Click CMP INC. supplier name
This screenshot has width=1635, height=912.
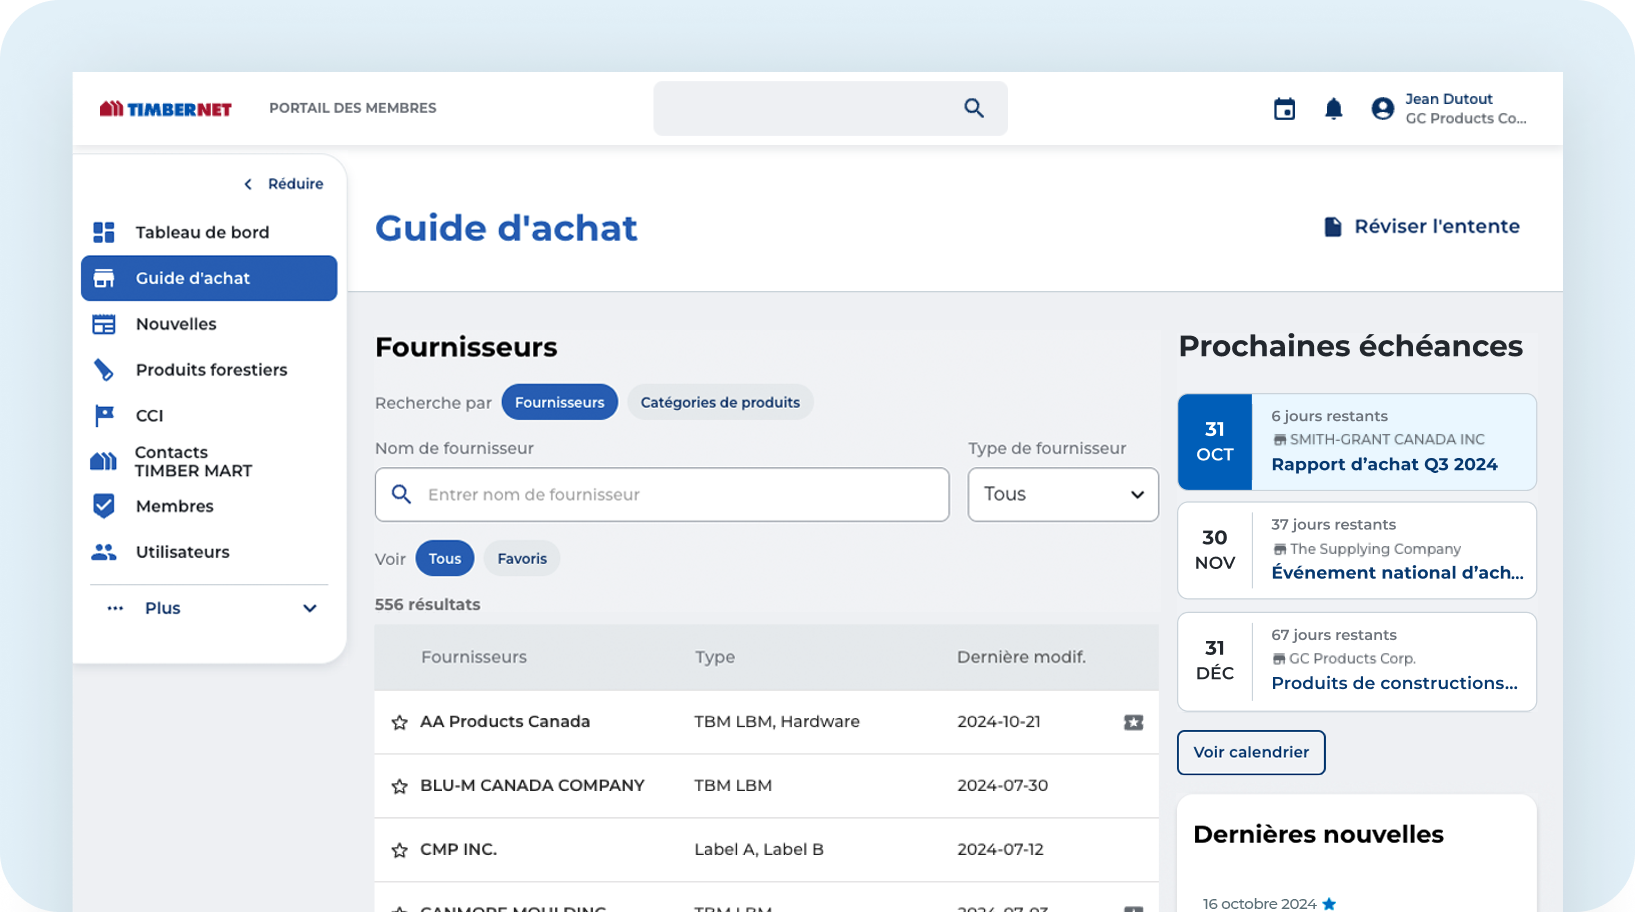[x=458, y=850]
